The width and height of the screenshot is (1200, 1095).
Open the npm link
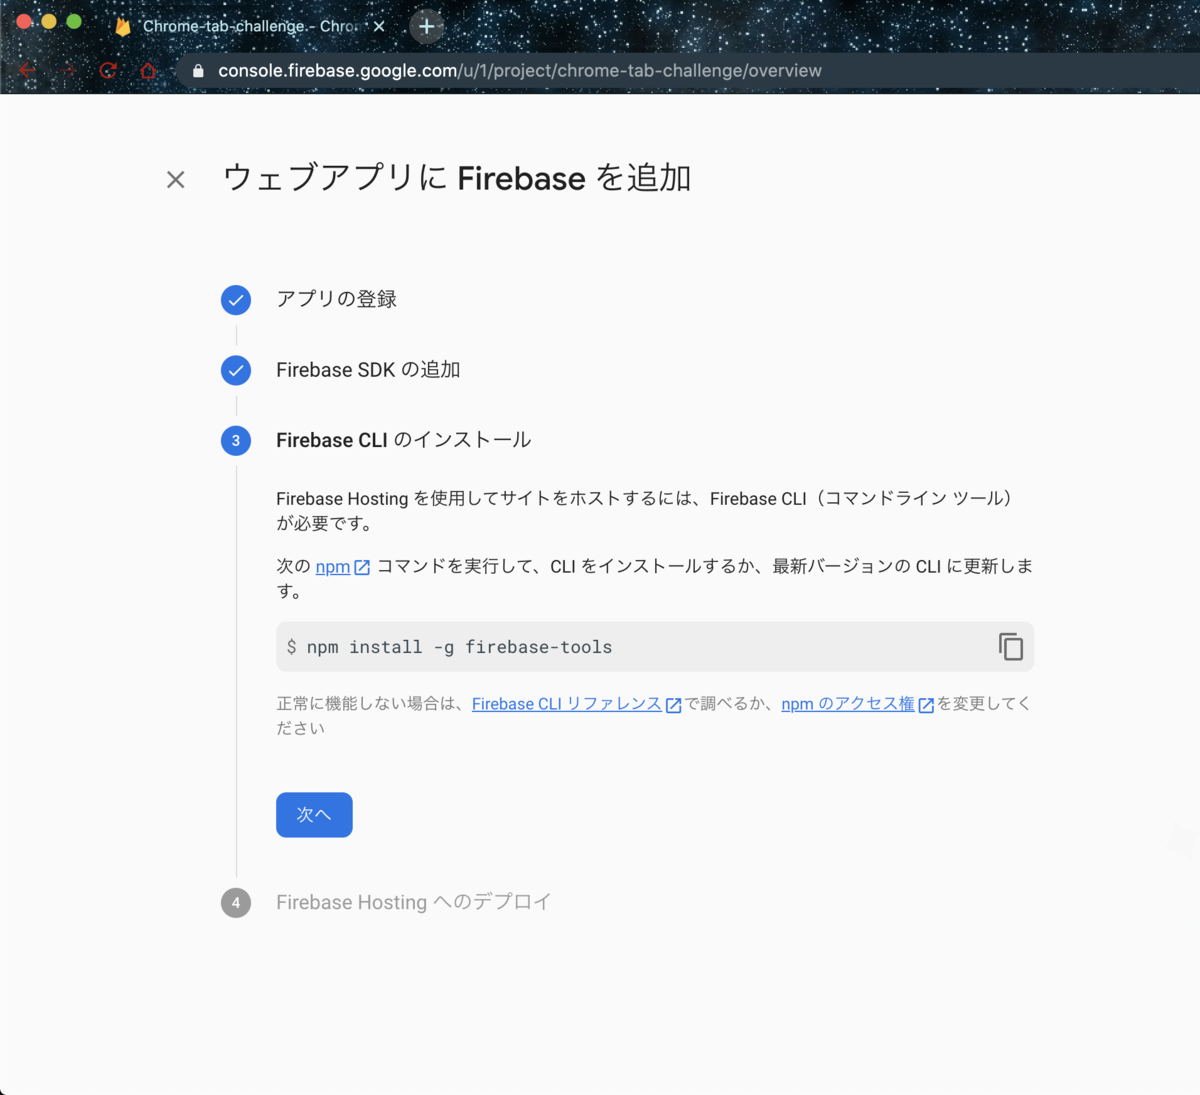tap(333, 567)
